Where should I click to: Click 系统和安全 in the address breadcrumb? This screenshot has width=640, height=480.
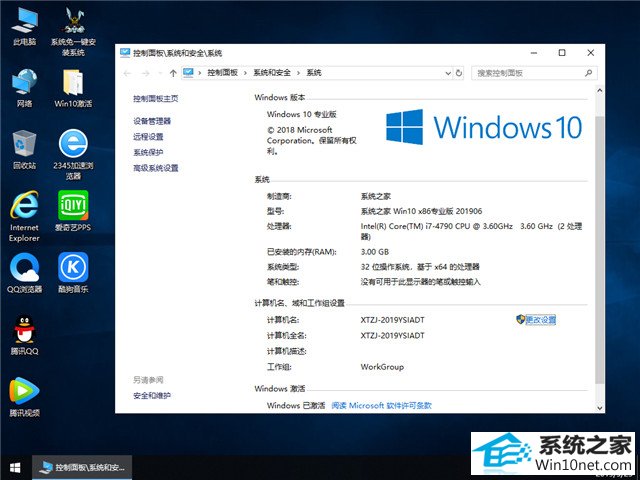[x=272, y=73]
